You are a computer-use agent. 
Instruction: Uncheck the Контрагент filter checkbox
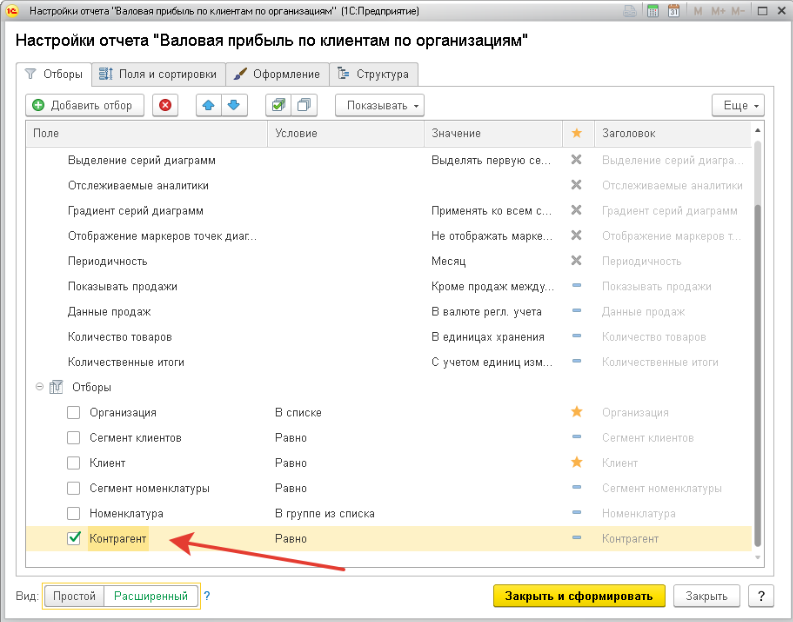74,539
